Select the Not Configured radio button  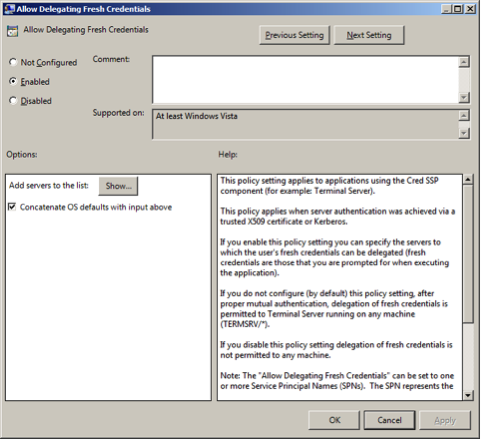click(13, 62)
